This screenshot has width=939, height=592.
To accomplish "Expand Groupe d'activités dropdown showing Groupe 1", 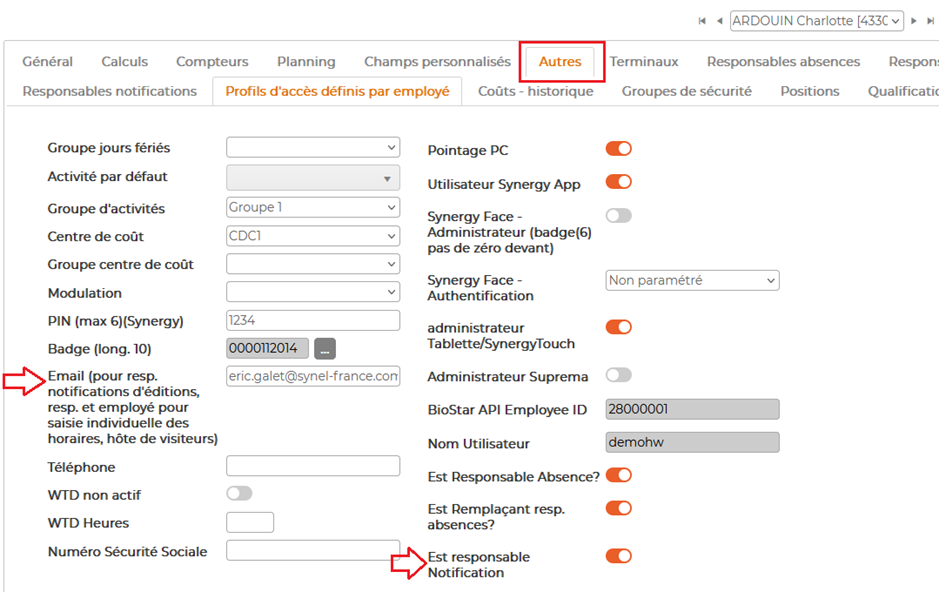I will tap(313, 207).
